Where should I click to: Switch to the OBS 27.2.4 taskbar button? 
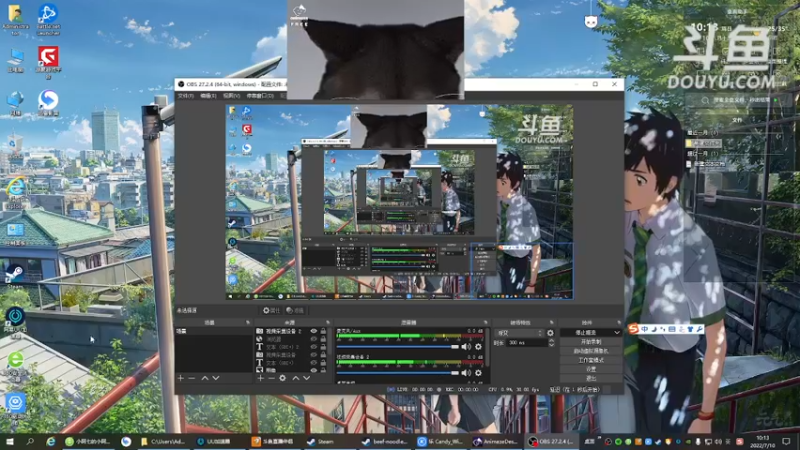tap(551, 441)
